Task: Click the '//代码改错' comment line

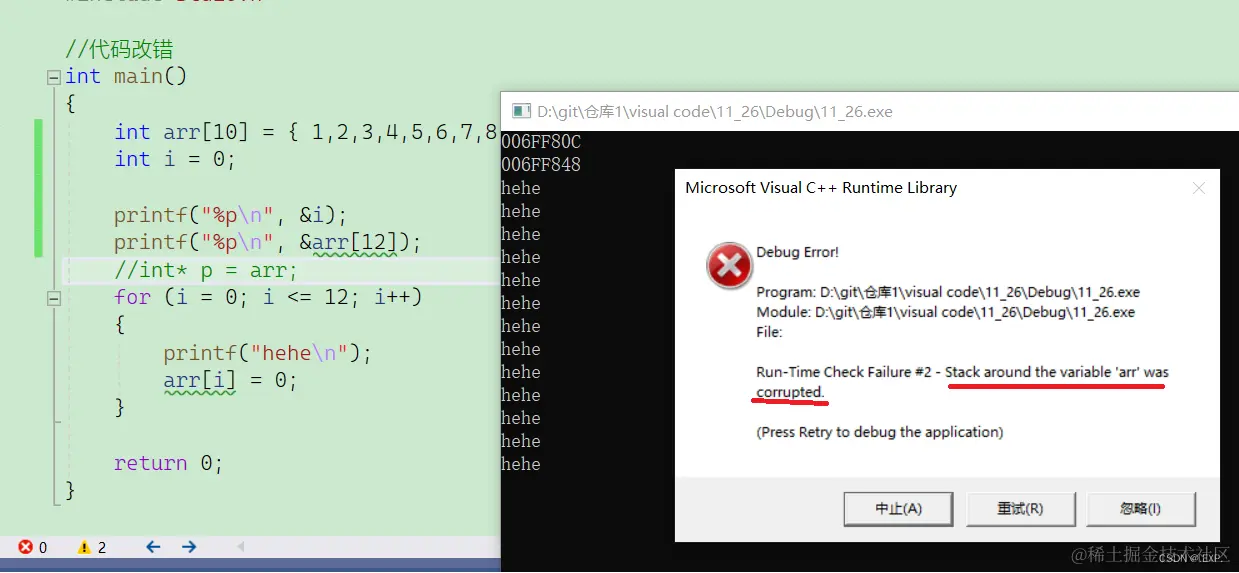Action: [x=119, y=50]
